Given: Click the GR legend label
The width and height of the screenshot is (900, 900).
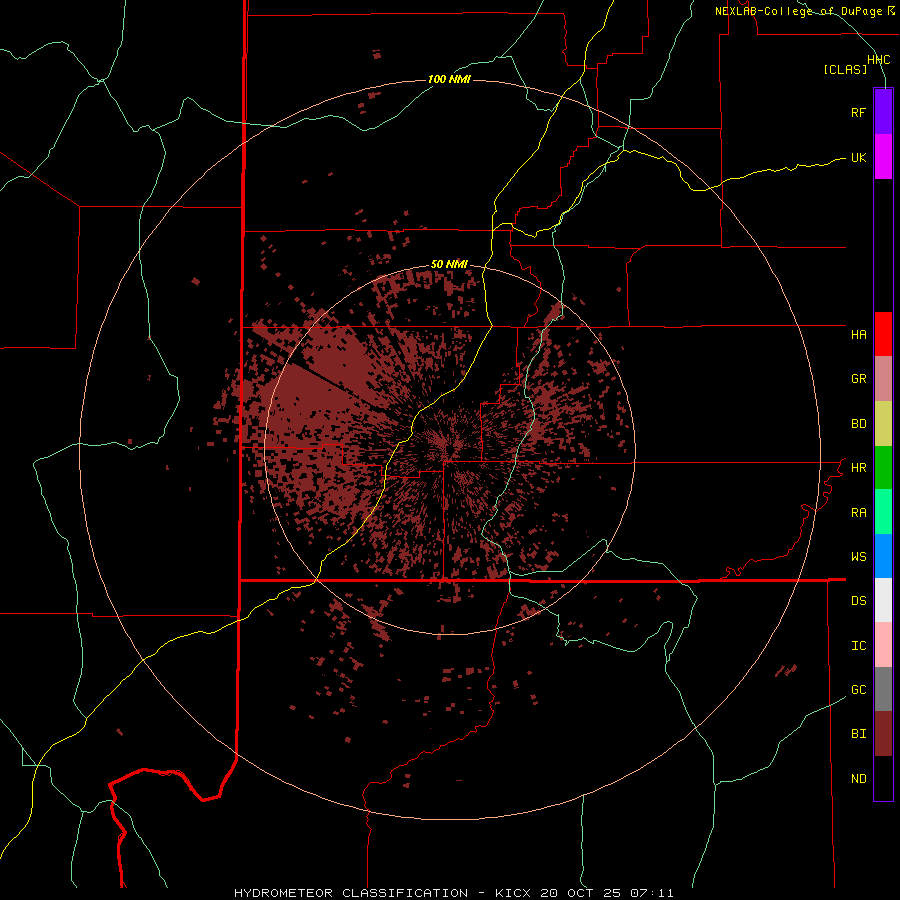Looking at the screenshot, I should click(858, 379).
